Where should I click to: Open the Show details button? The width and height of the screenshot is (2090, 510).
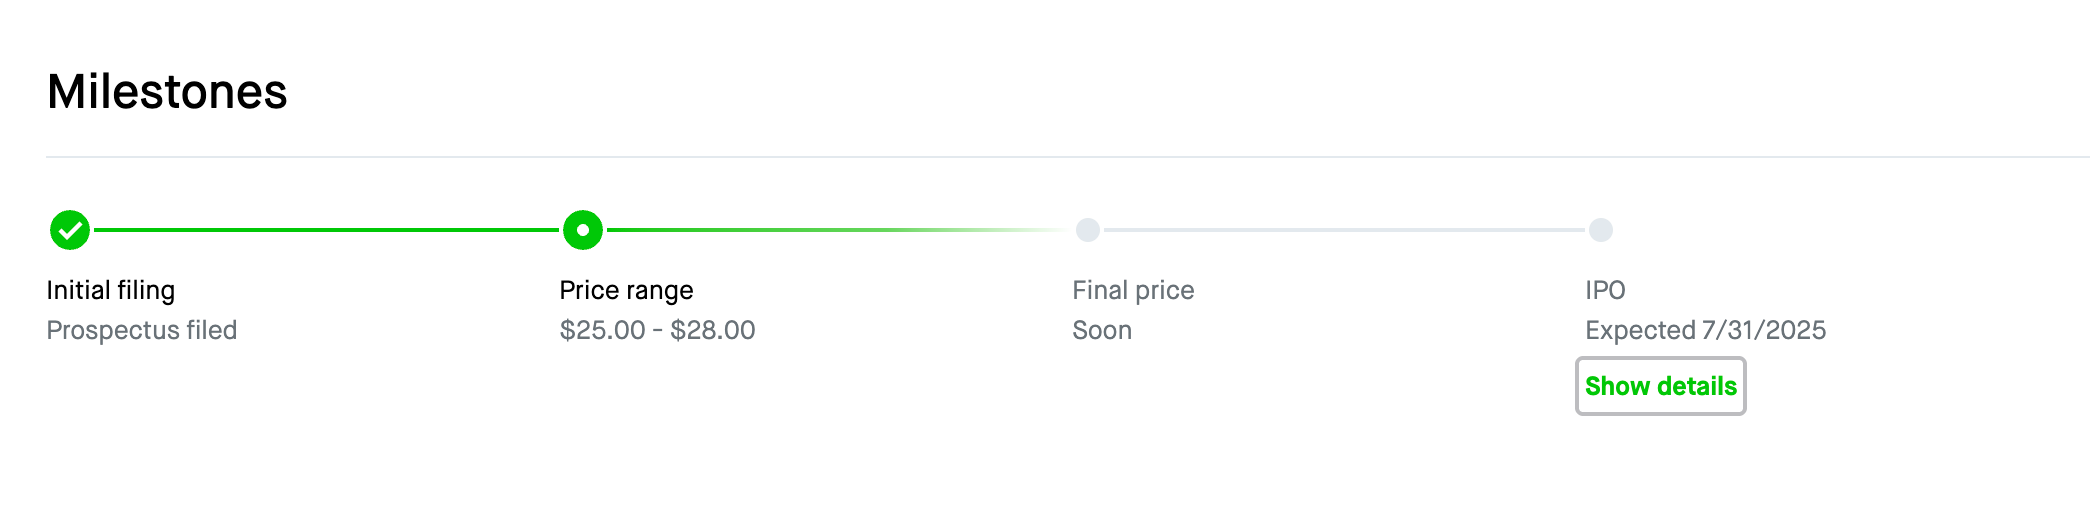pyautogui.click(x=1661, y=386)
